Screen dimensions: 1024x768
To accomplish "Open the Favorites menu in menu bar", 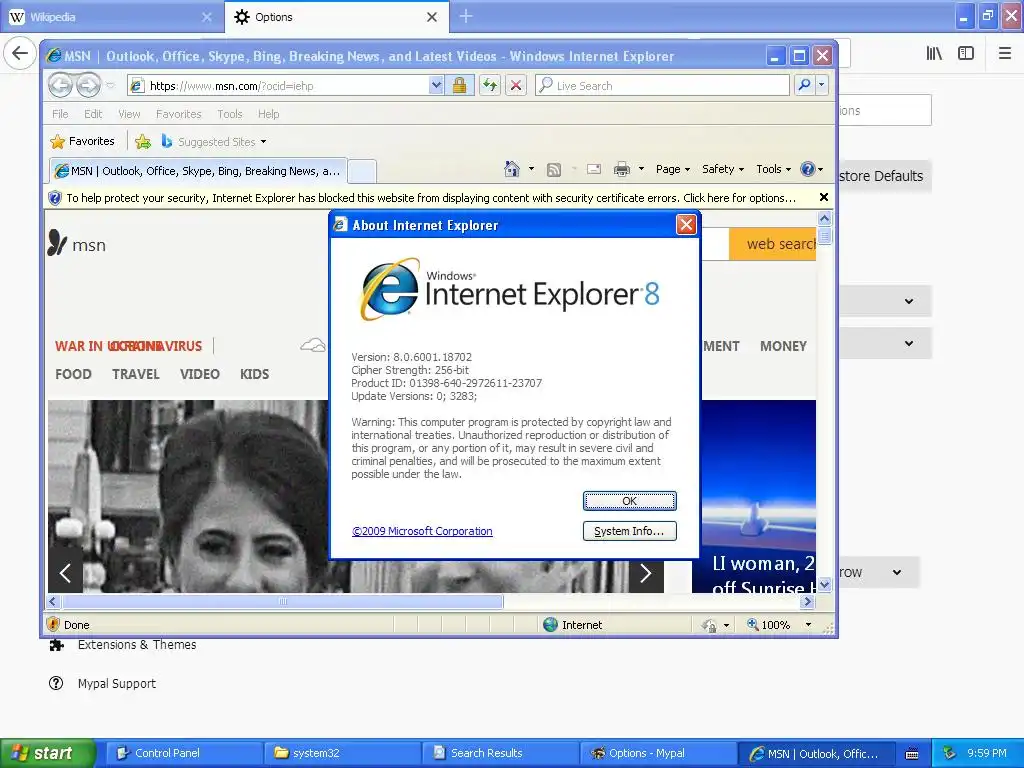I will [x=178, y=114].
